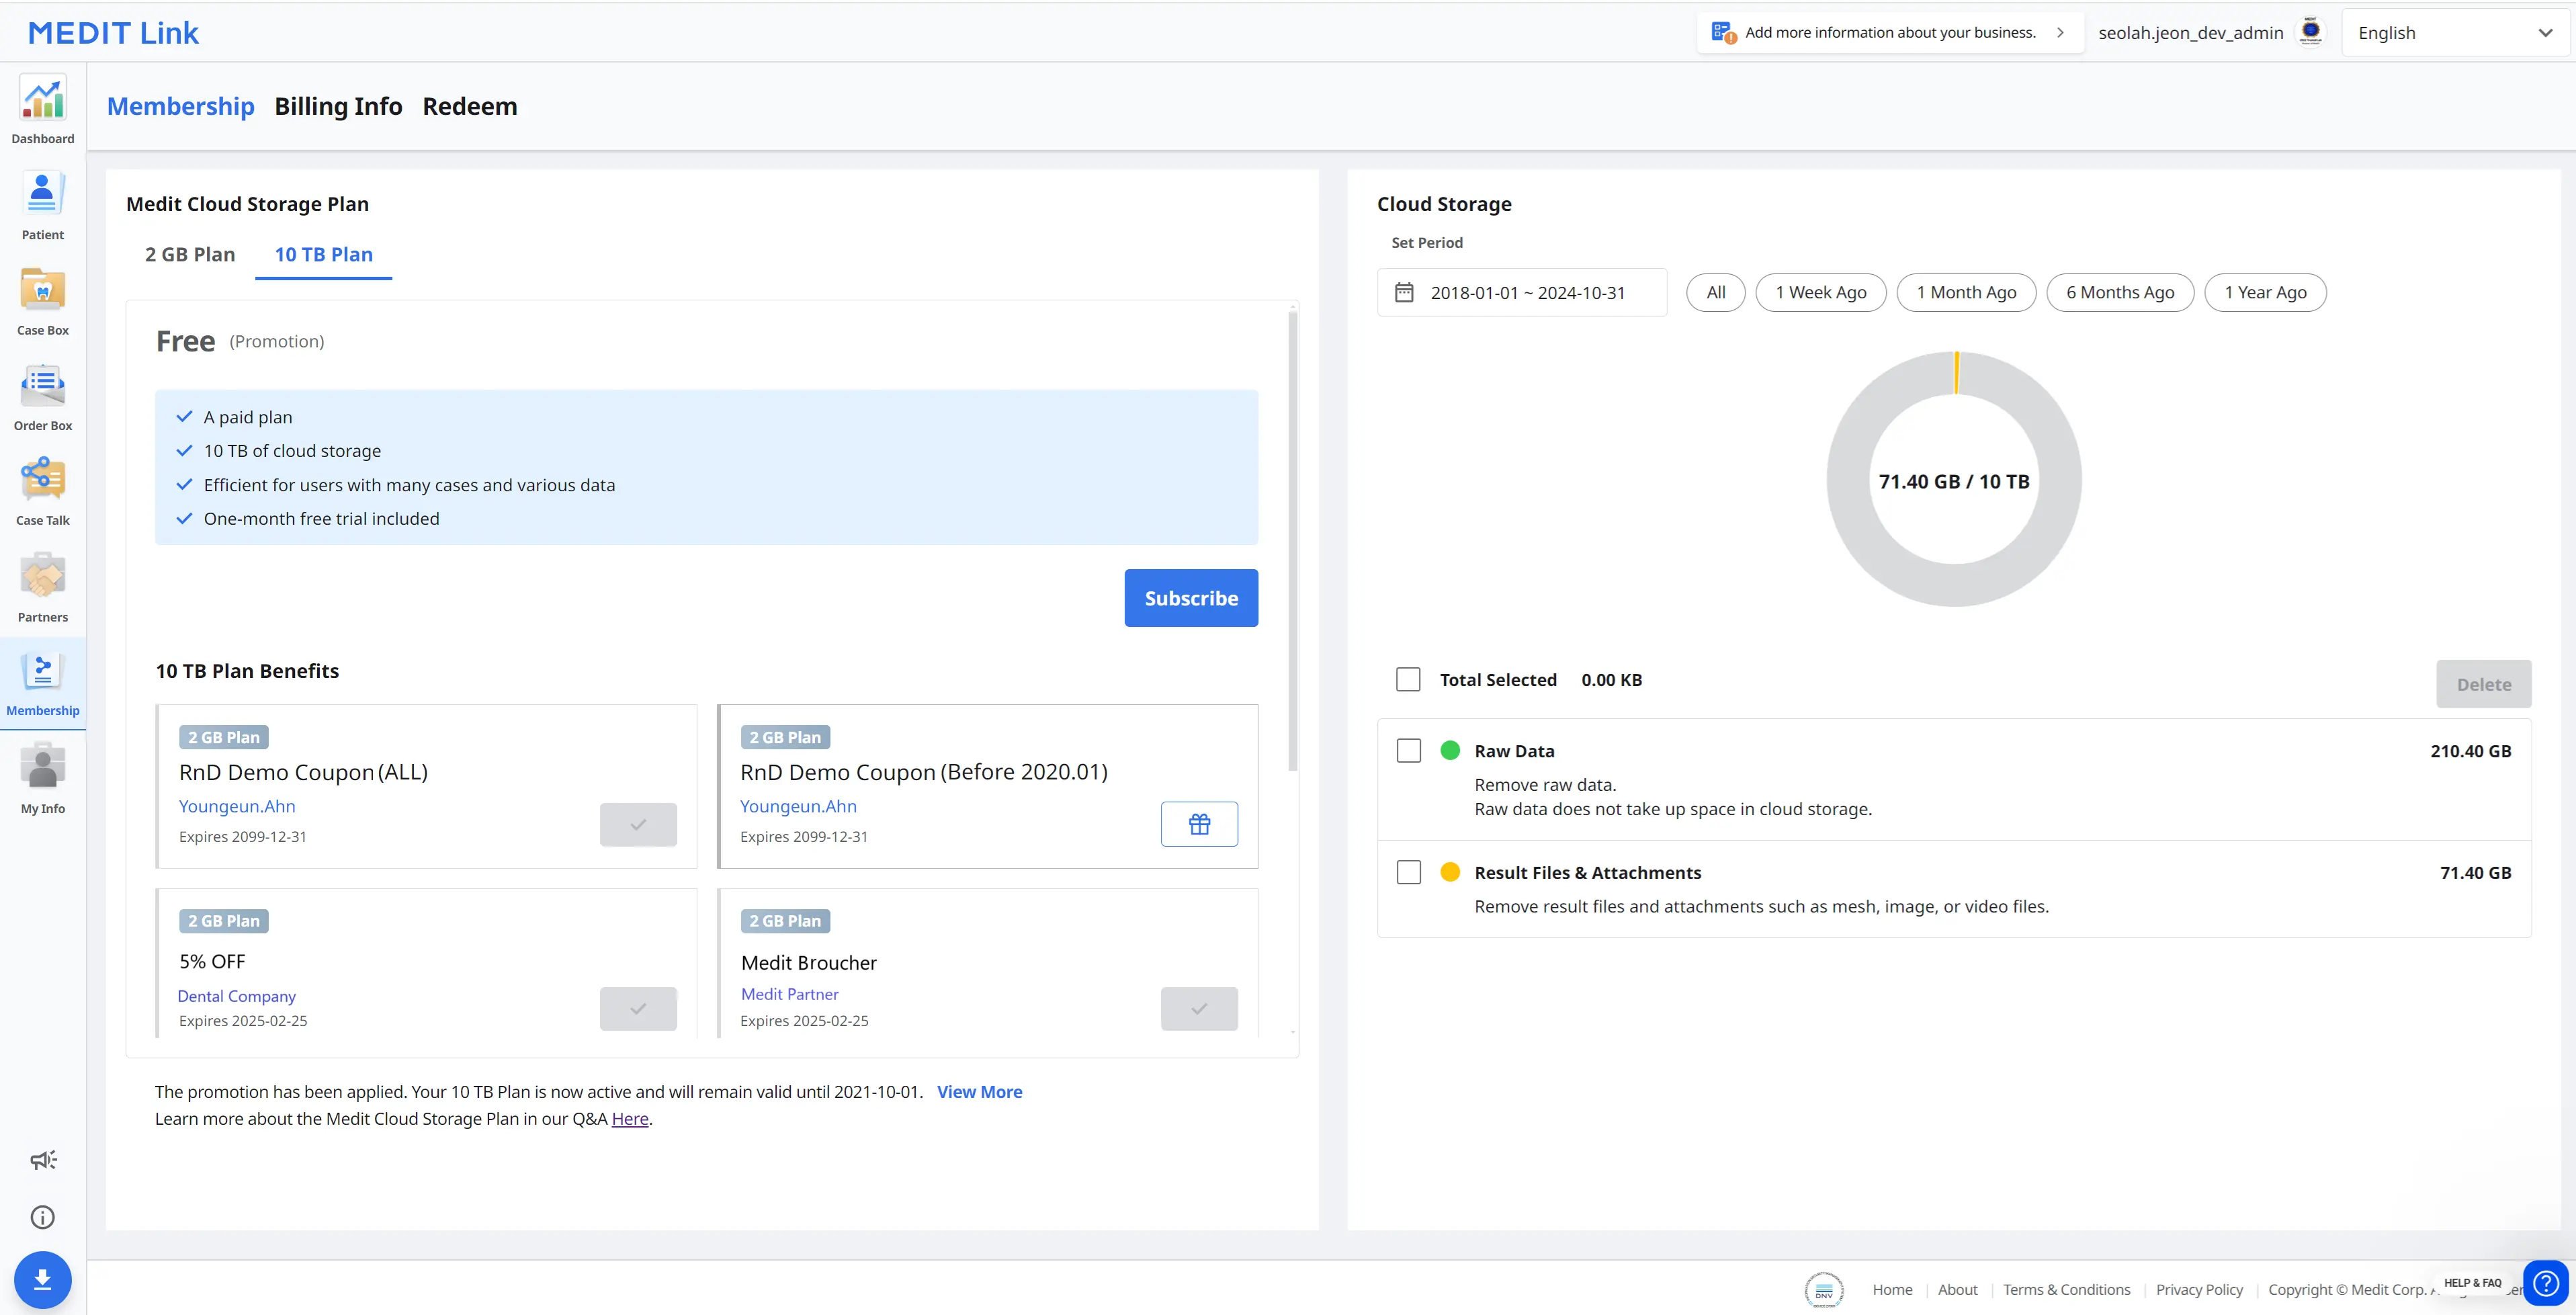
Task: Click the plan panel vertical scrollbar
Action: tap(1292, 541)
